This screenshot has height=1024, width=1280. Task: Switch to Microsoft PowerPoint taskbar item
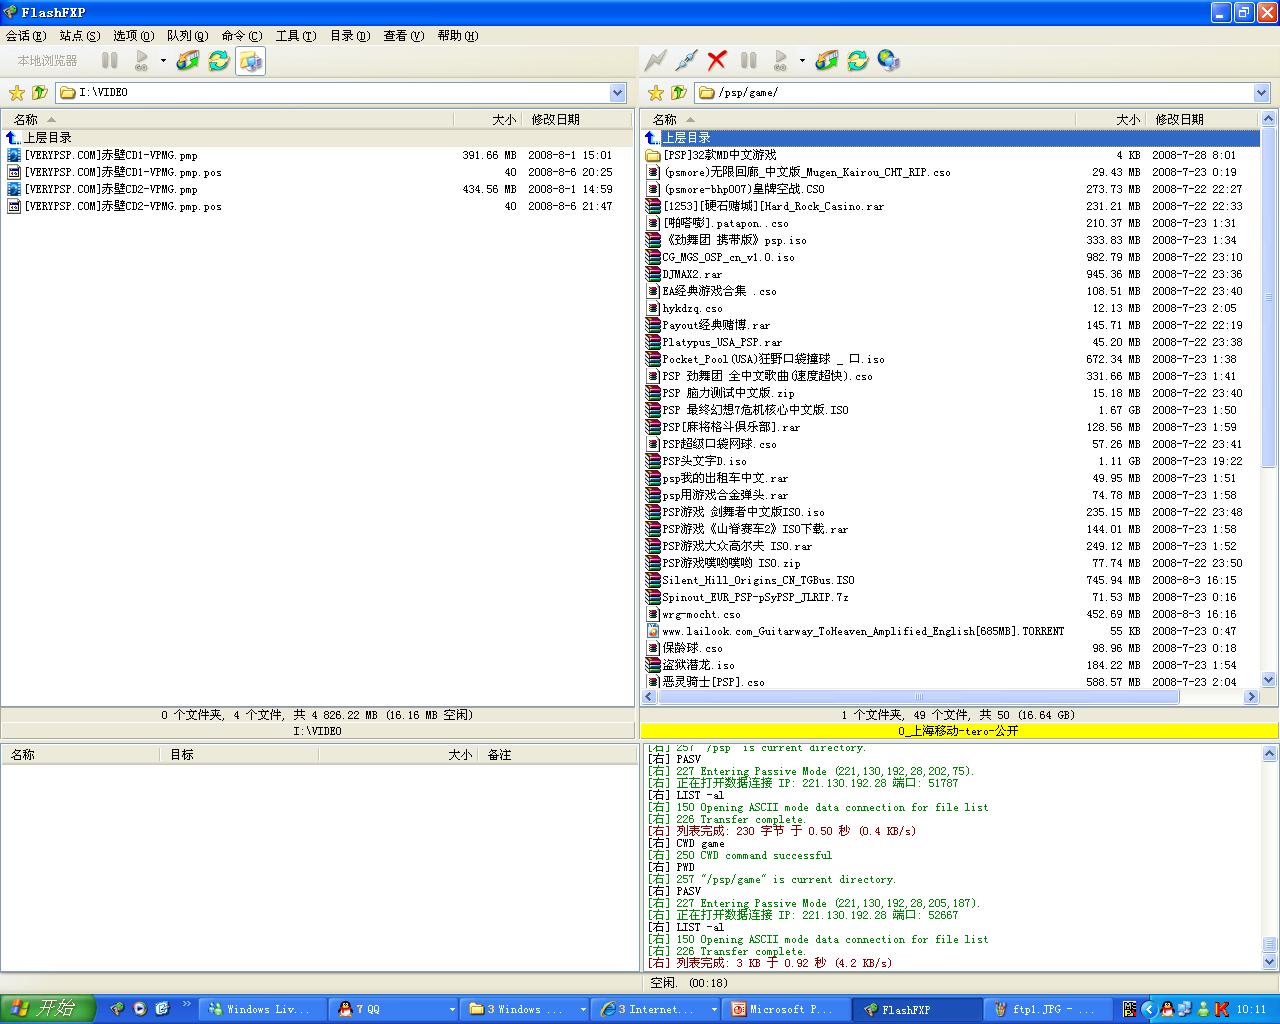click(x=788, y=1009)
